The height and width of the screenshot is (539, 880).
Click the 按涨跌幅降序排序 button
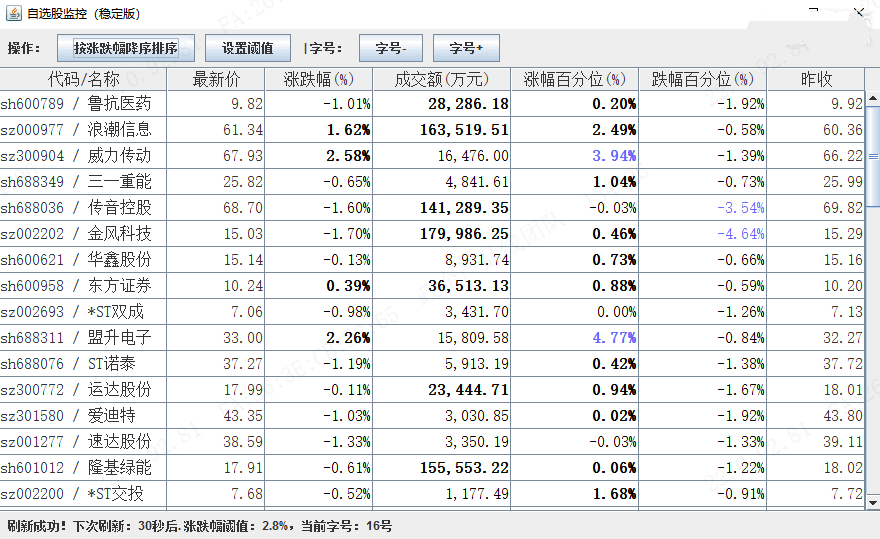(x=126, y=48)
